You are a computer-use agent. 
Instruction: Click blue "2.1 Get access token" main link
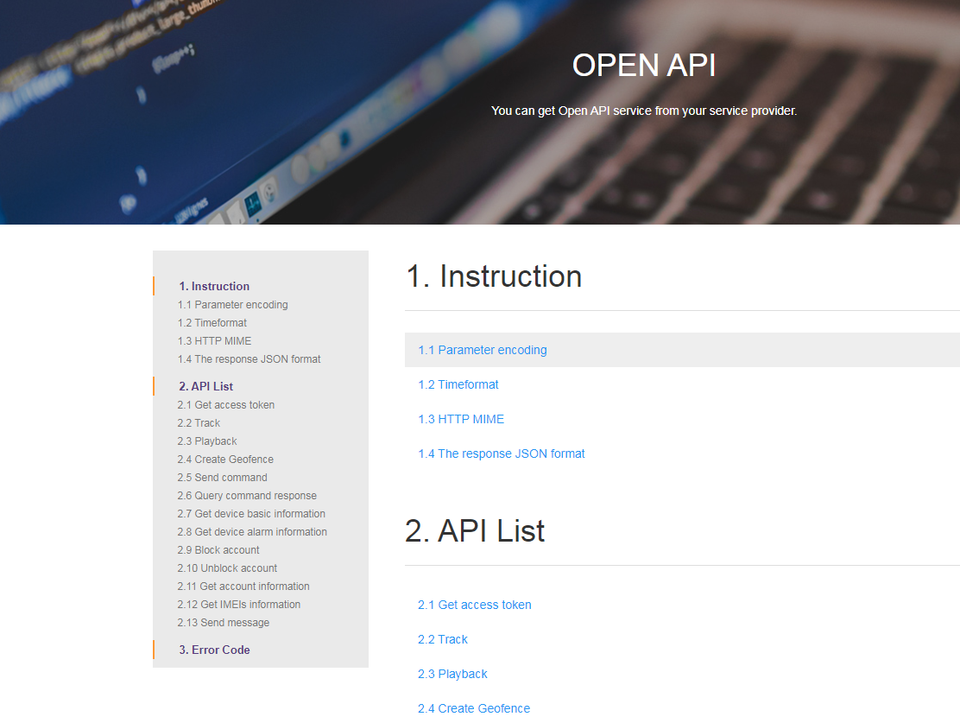(x=474, y=605)
